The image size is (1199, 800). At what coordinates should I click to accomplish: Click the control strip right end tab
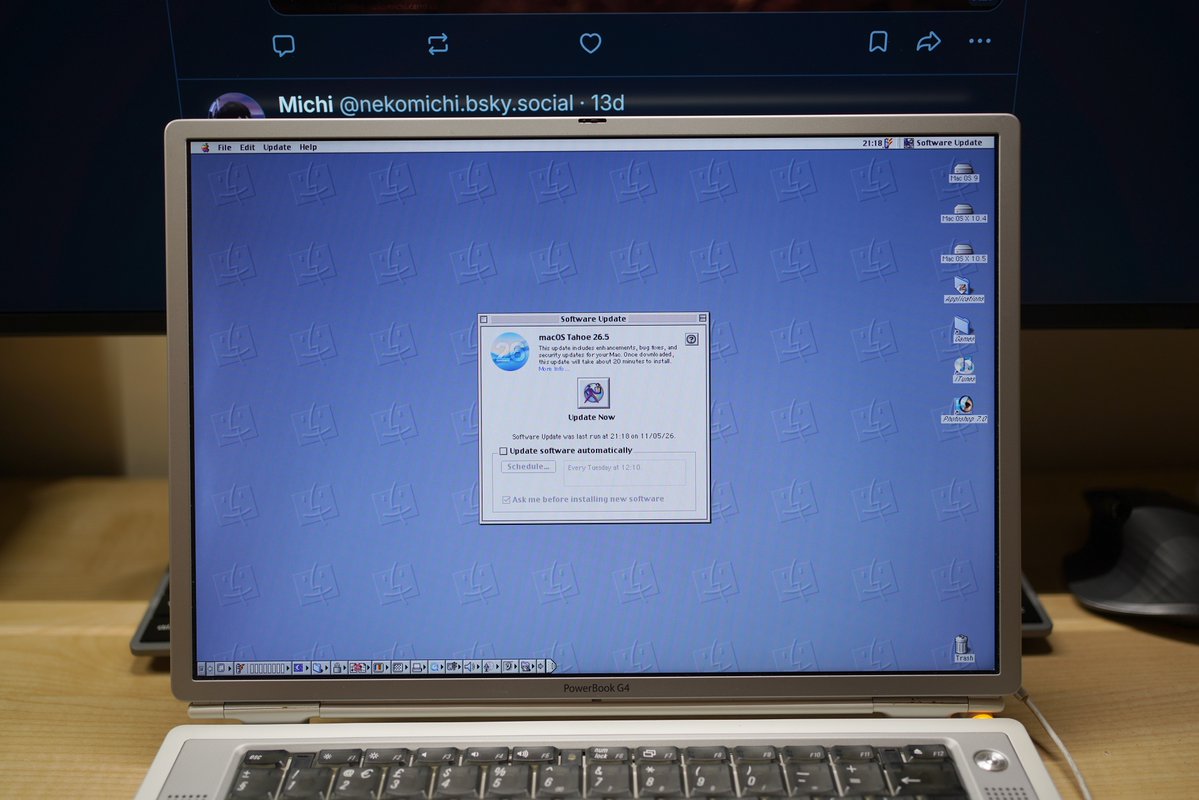[x=552, y=668]
